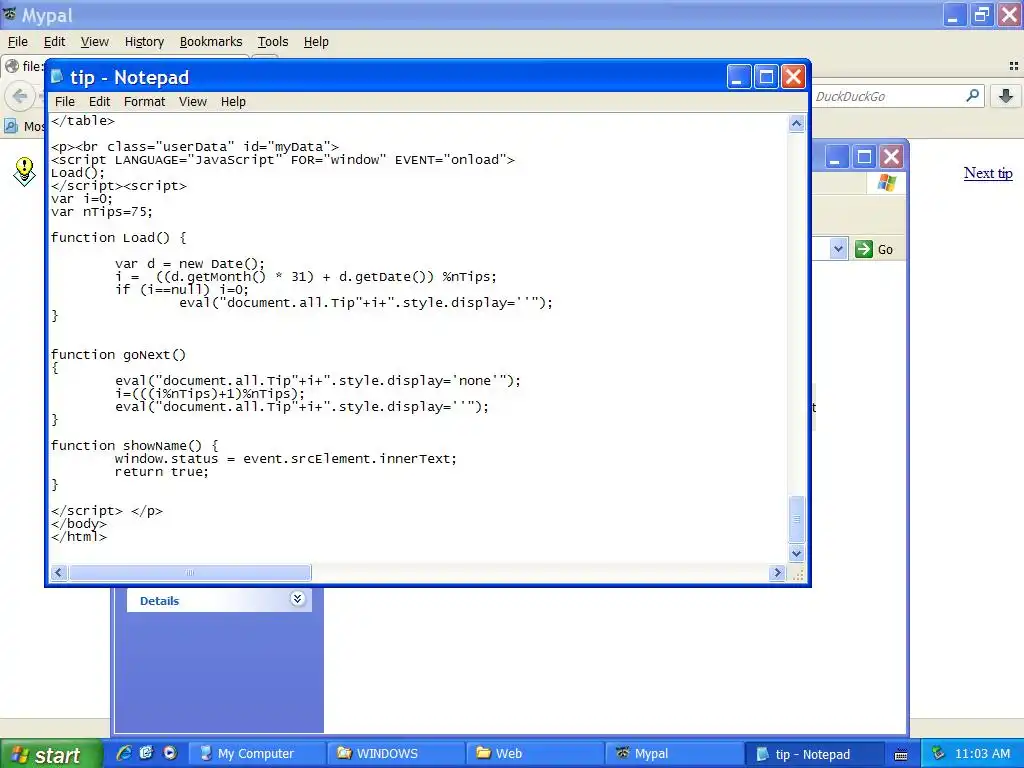Click the Mypal bookmarks bar Most Visited icon
1024x768 pixels.
[11, 126]
